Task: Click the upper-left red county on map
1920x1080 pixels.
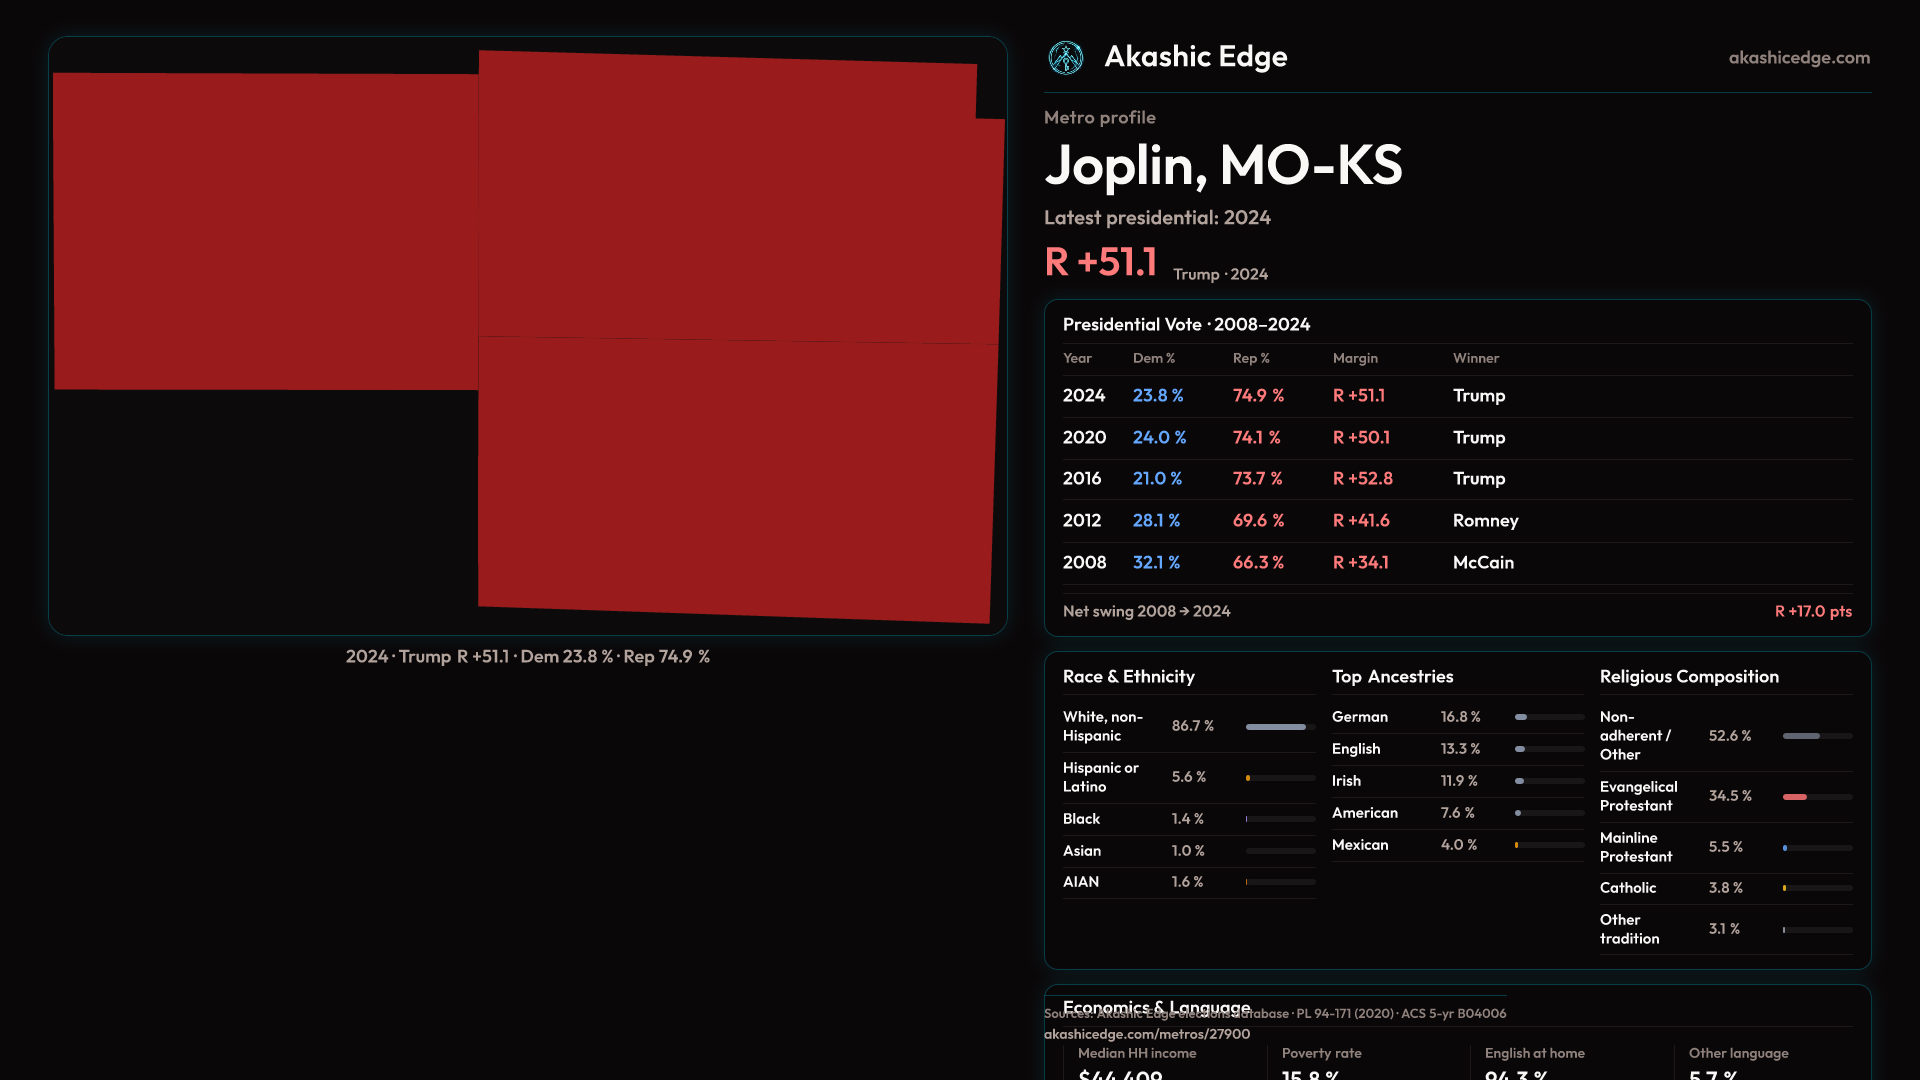Action: (x=265, y=230)
